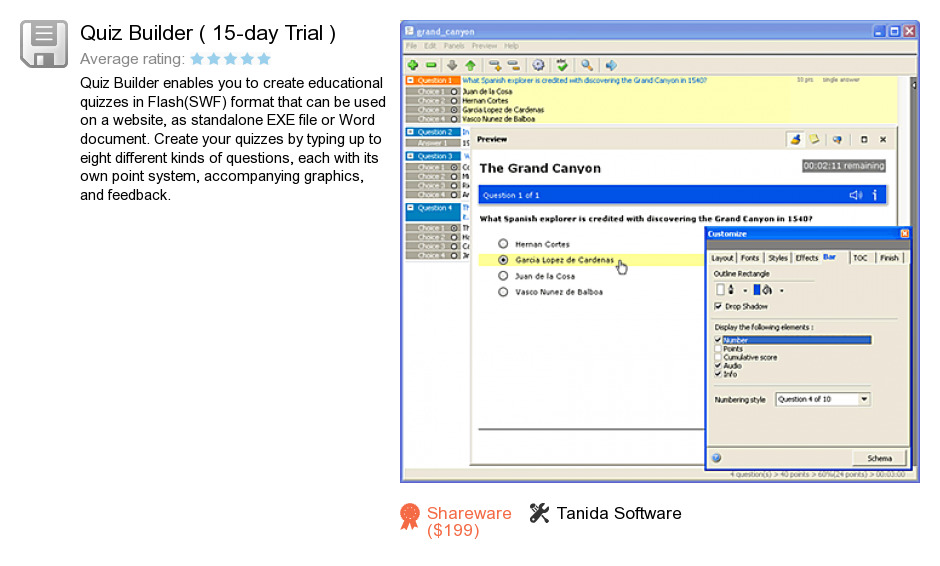Click the floppy disk software icon
Viewport: 940px width, 566px height.
coord(44,44)
